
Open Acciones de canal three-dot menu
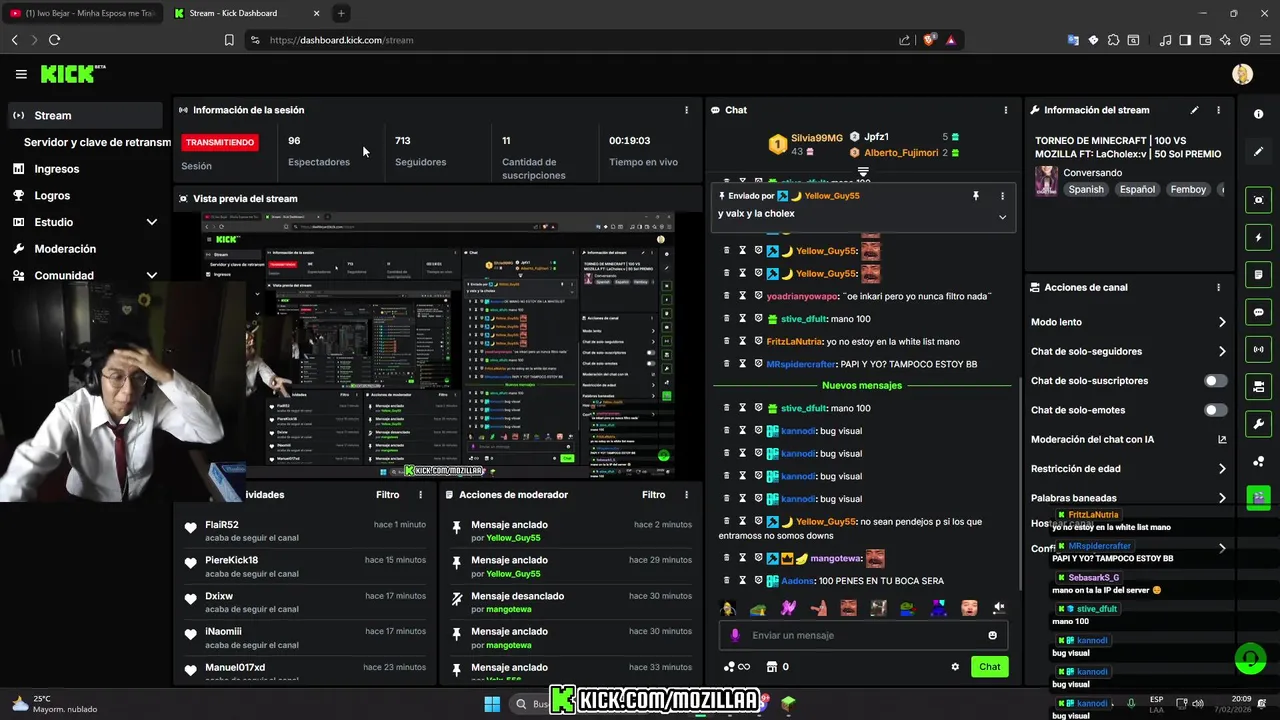pyautogui.click(x=1218, y=287)
